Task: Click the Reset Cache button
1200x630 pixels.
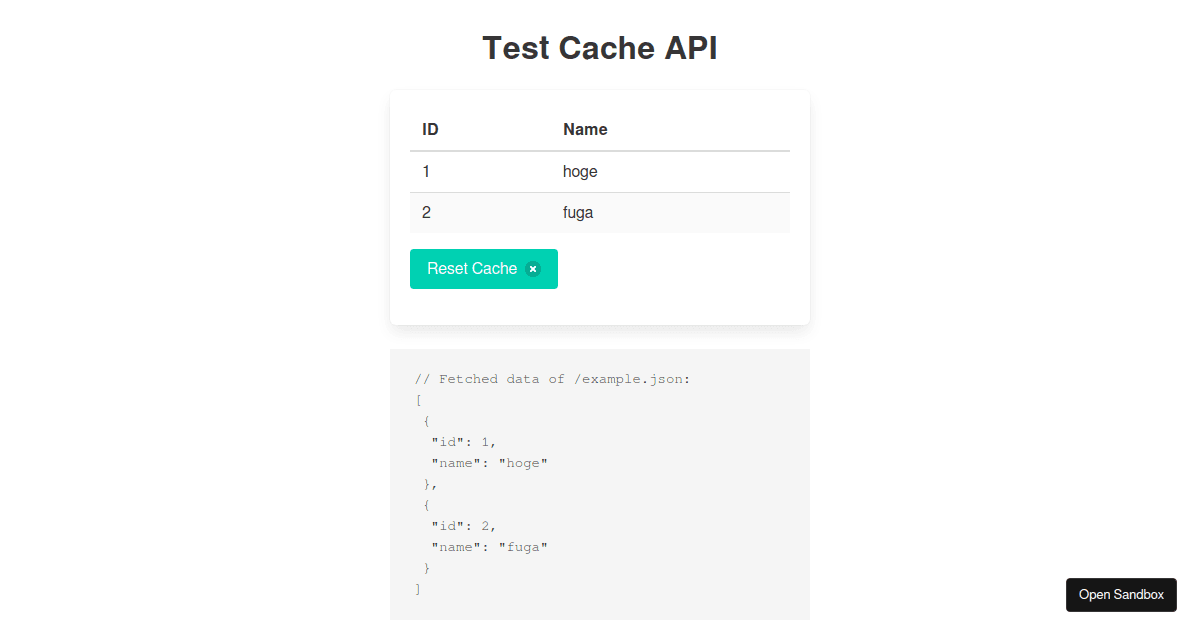Action: tap(472, 269)
